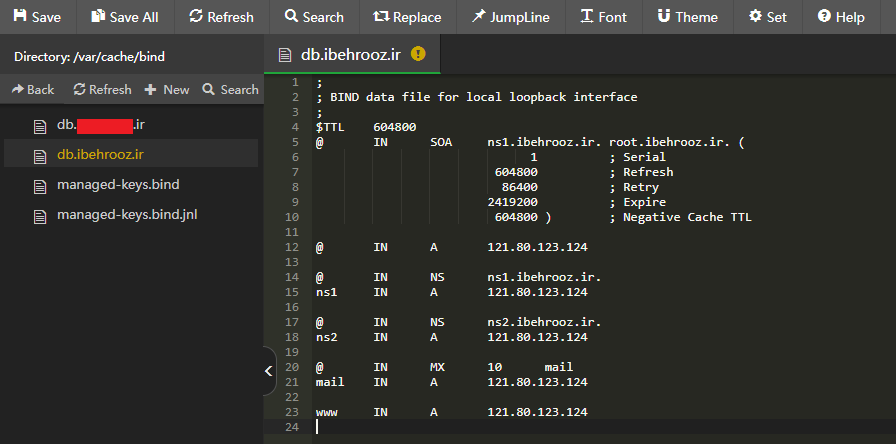Collapse the sidebar with the arrow handle
This screenshot has height=444, width=896.
pos(268,371)
